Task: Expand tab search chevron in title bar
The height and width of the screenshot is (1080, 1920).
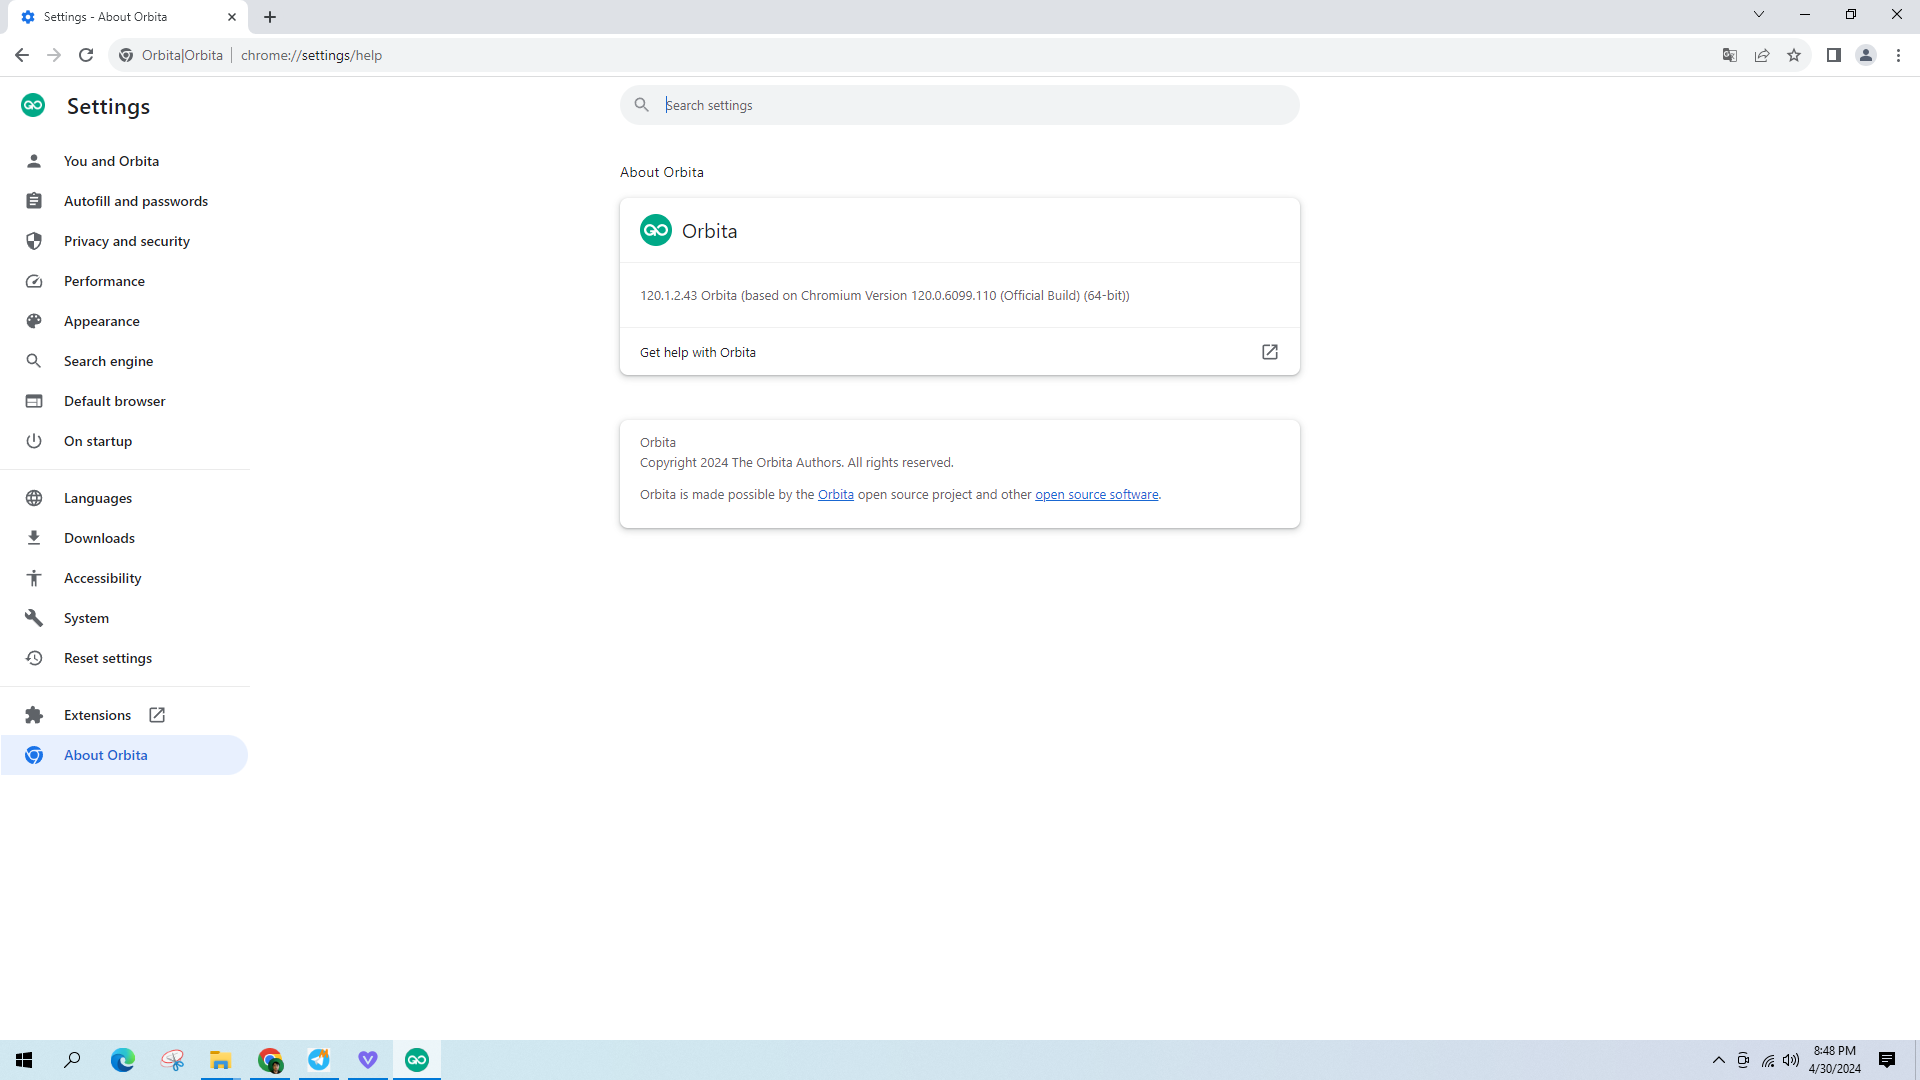Action: point(1759,15)
